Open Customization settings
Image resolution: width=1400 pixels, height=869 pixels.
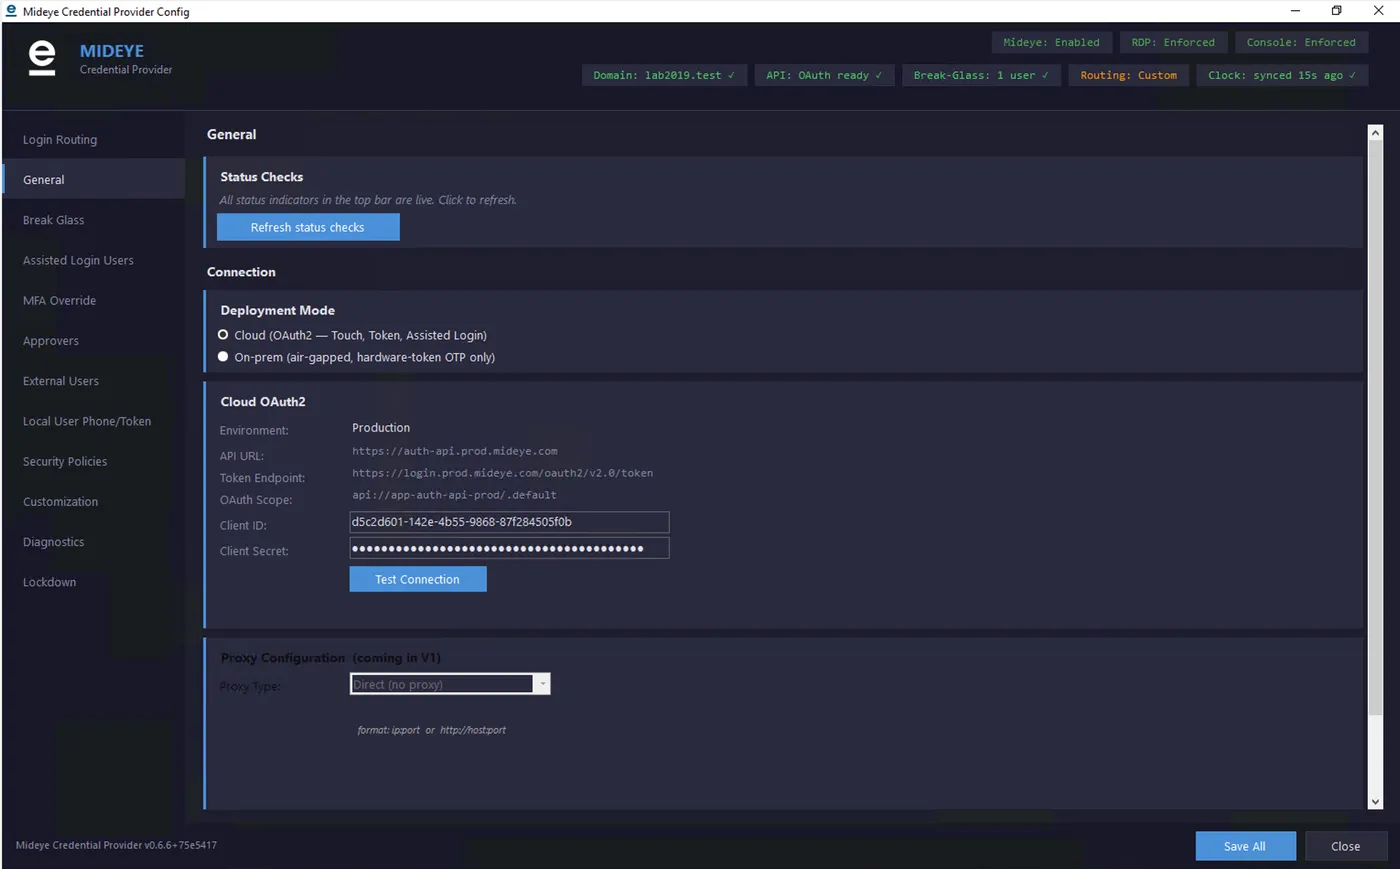click(x=93, y=502)
